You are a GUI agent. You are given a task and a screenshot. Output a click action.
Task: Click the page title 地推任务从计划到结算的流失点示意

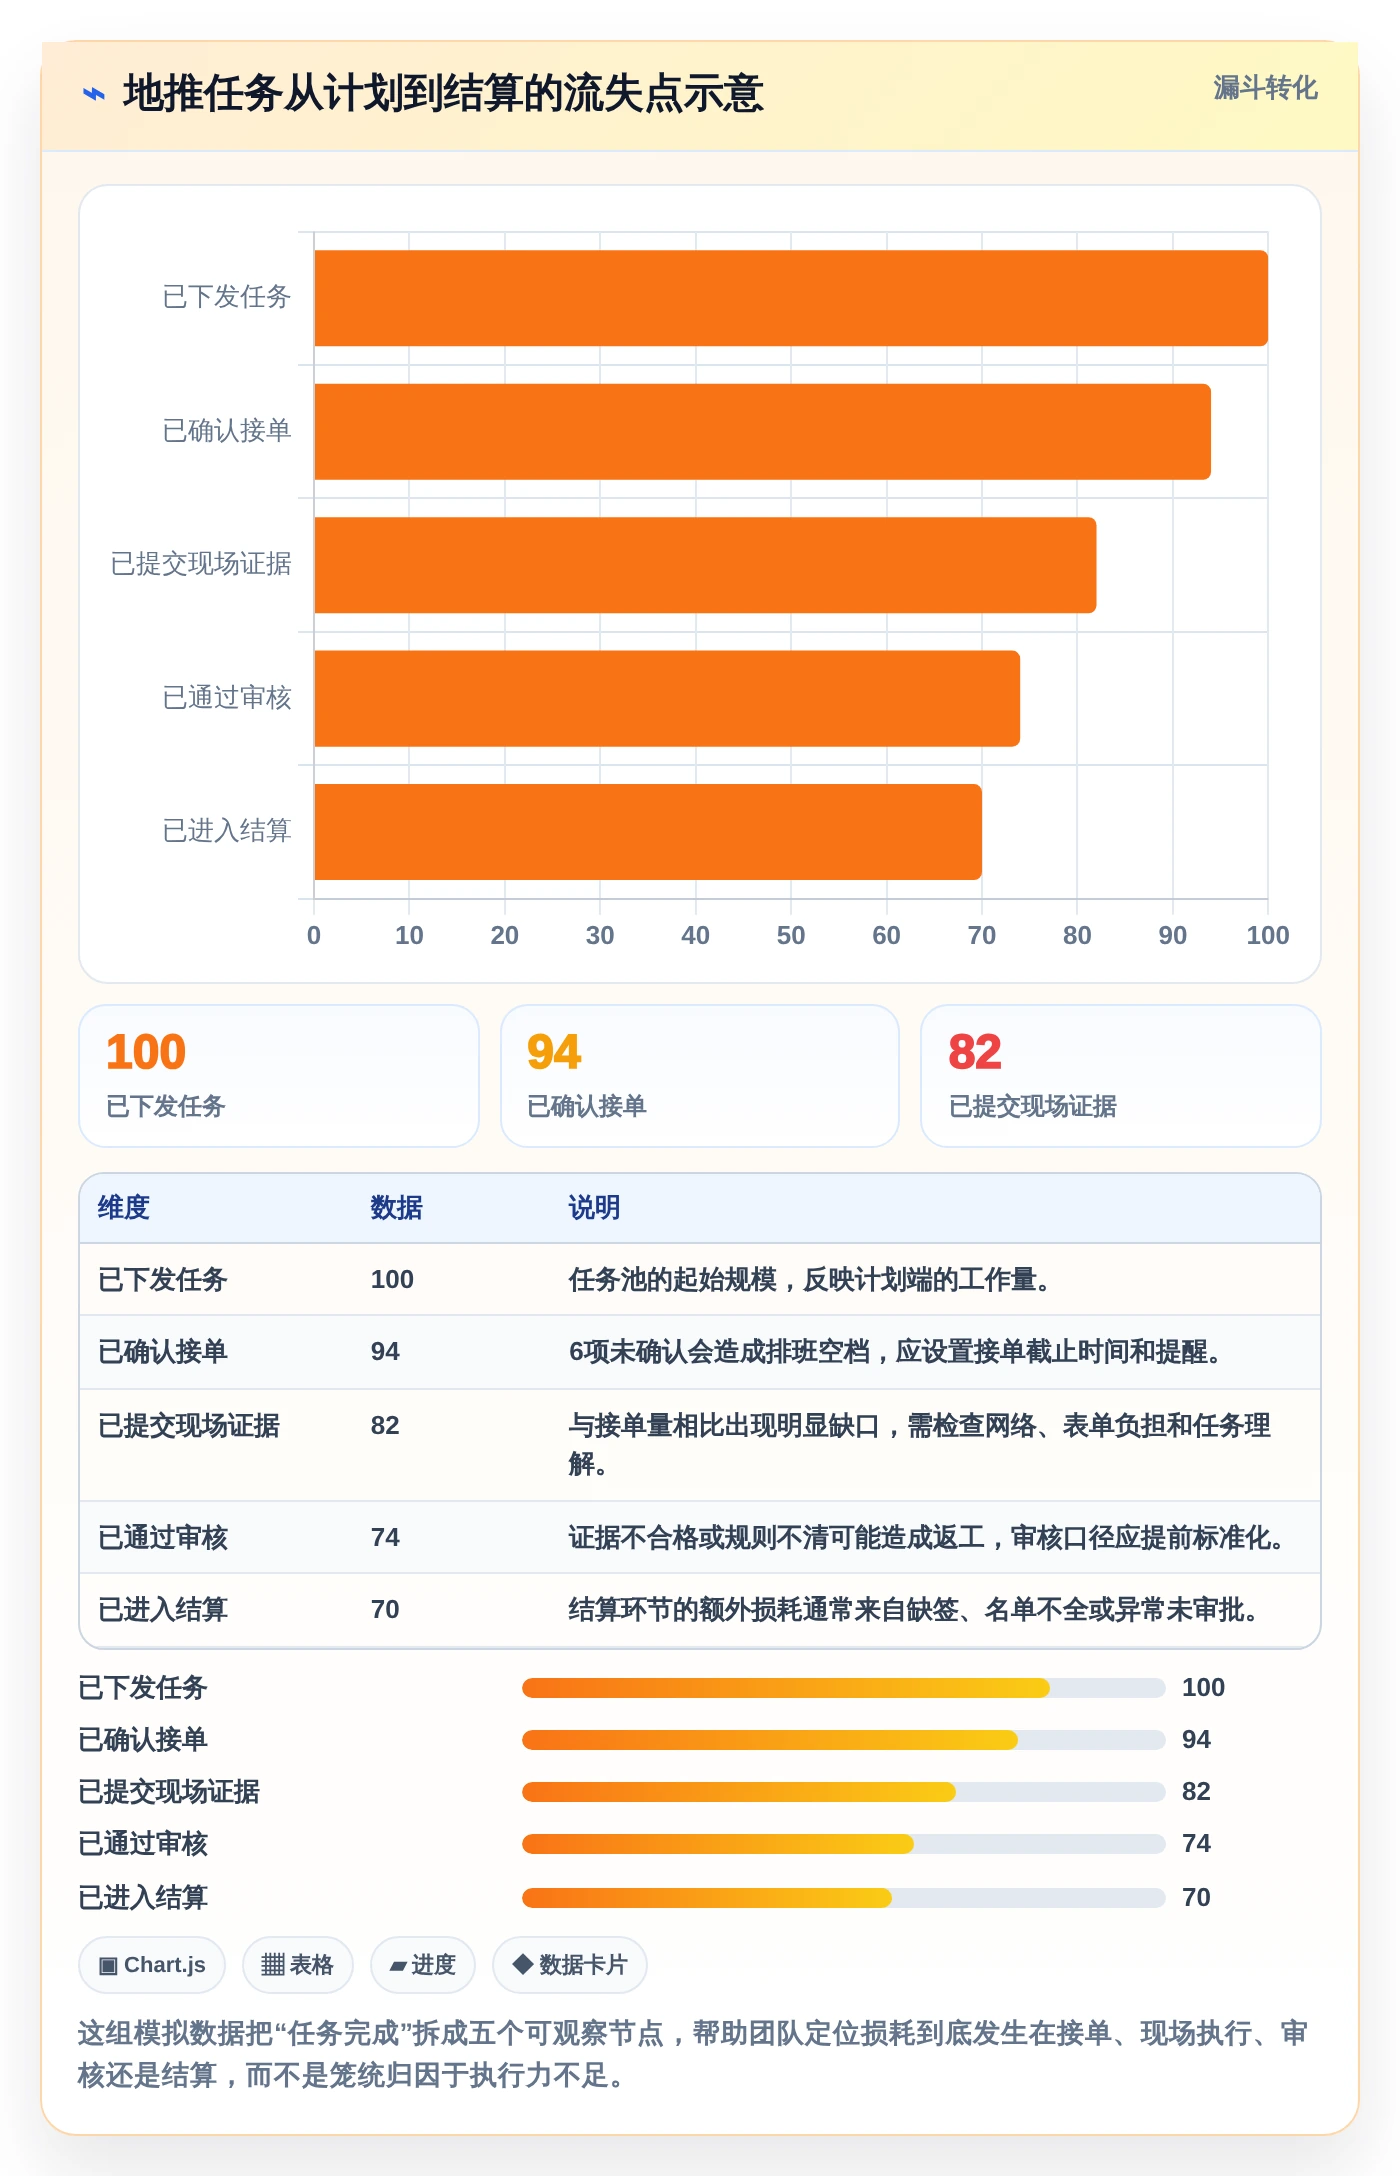443,93
